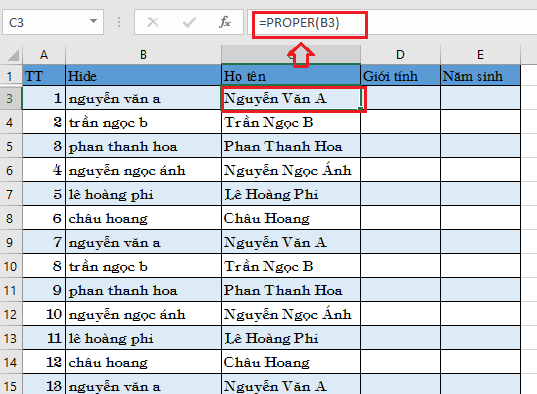The image size is (537, 394).
Task: Select cell B11 'phan thanh hoa'
Action: point(143,291)
